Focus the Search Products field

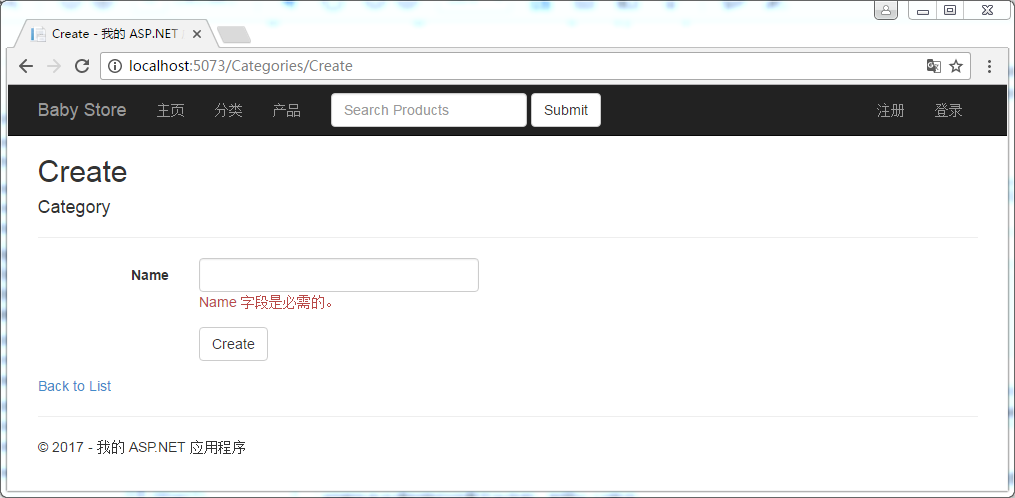[429, 110]
